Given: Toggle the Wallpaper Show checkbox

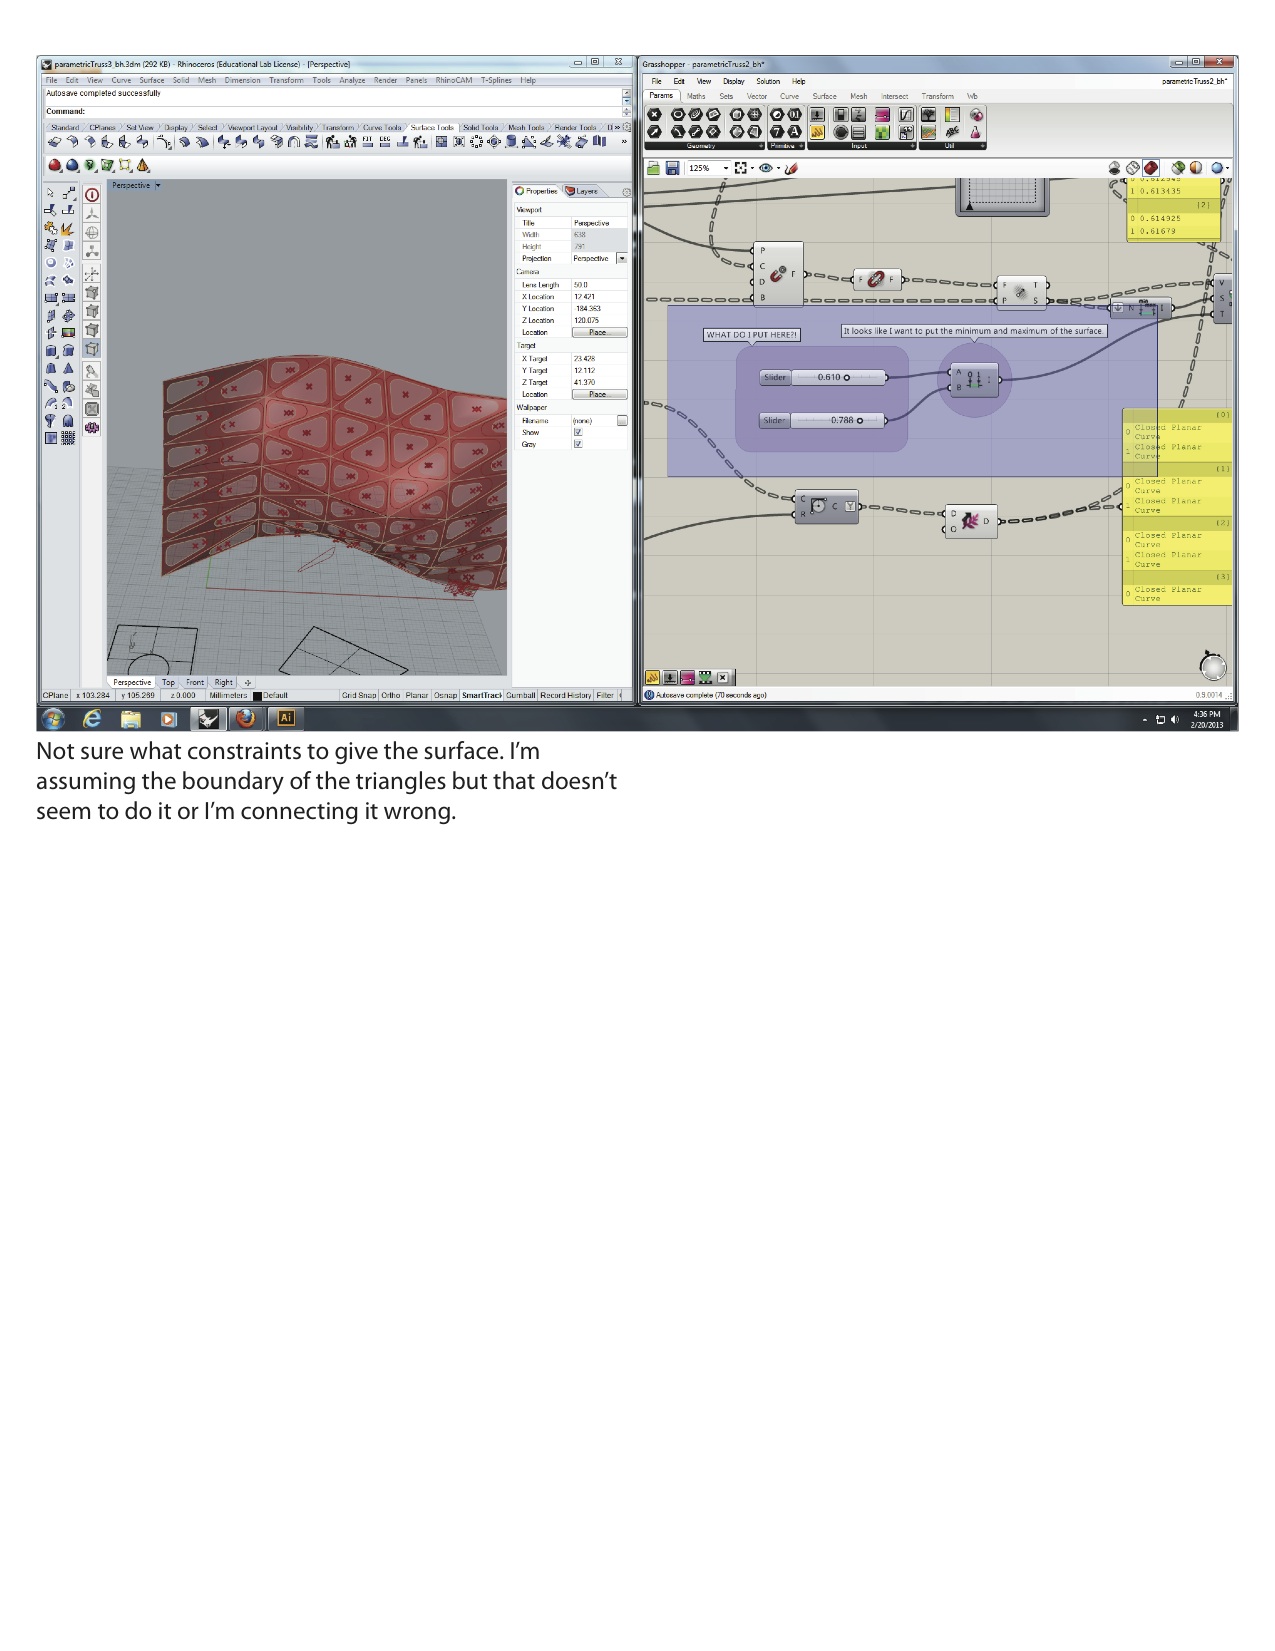Looking at the screenshot, I should pos(577,432).
